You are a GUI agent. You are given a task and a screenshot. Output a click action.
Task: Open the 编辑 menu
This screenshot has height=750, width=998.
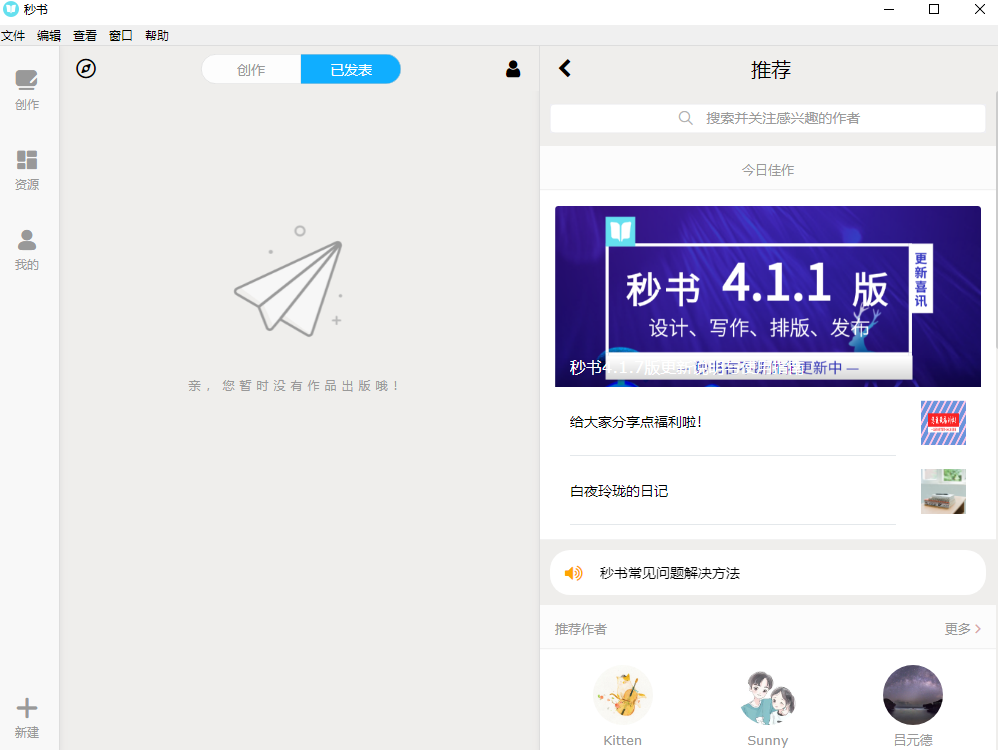(x=49, y=36)
